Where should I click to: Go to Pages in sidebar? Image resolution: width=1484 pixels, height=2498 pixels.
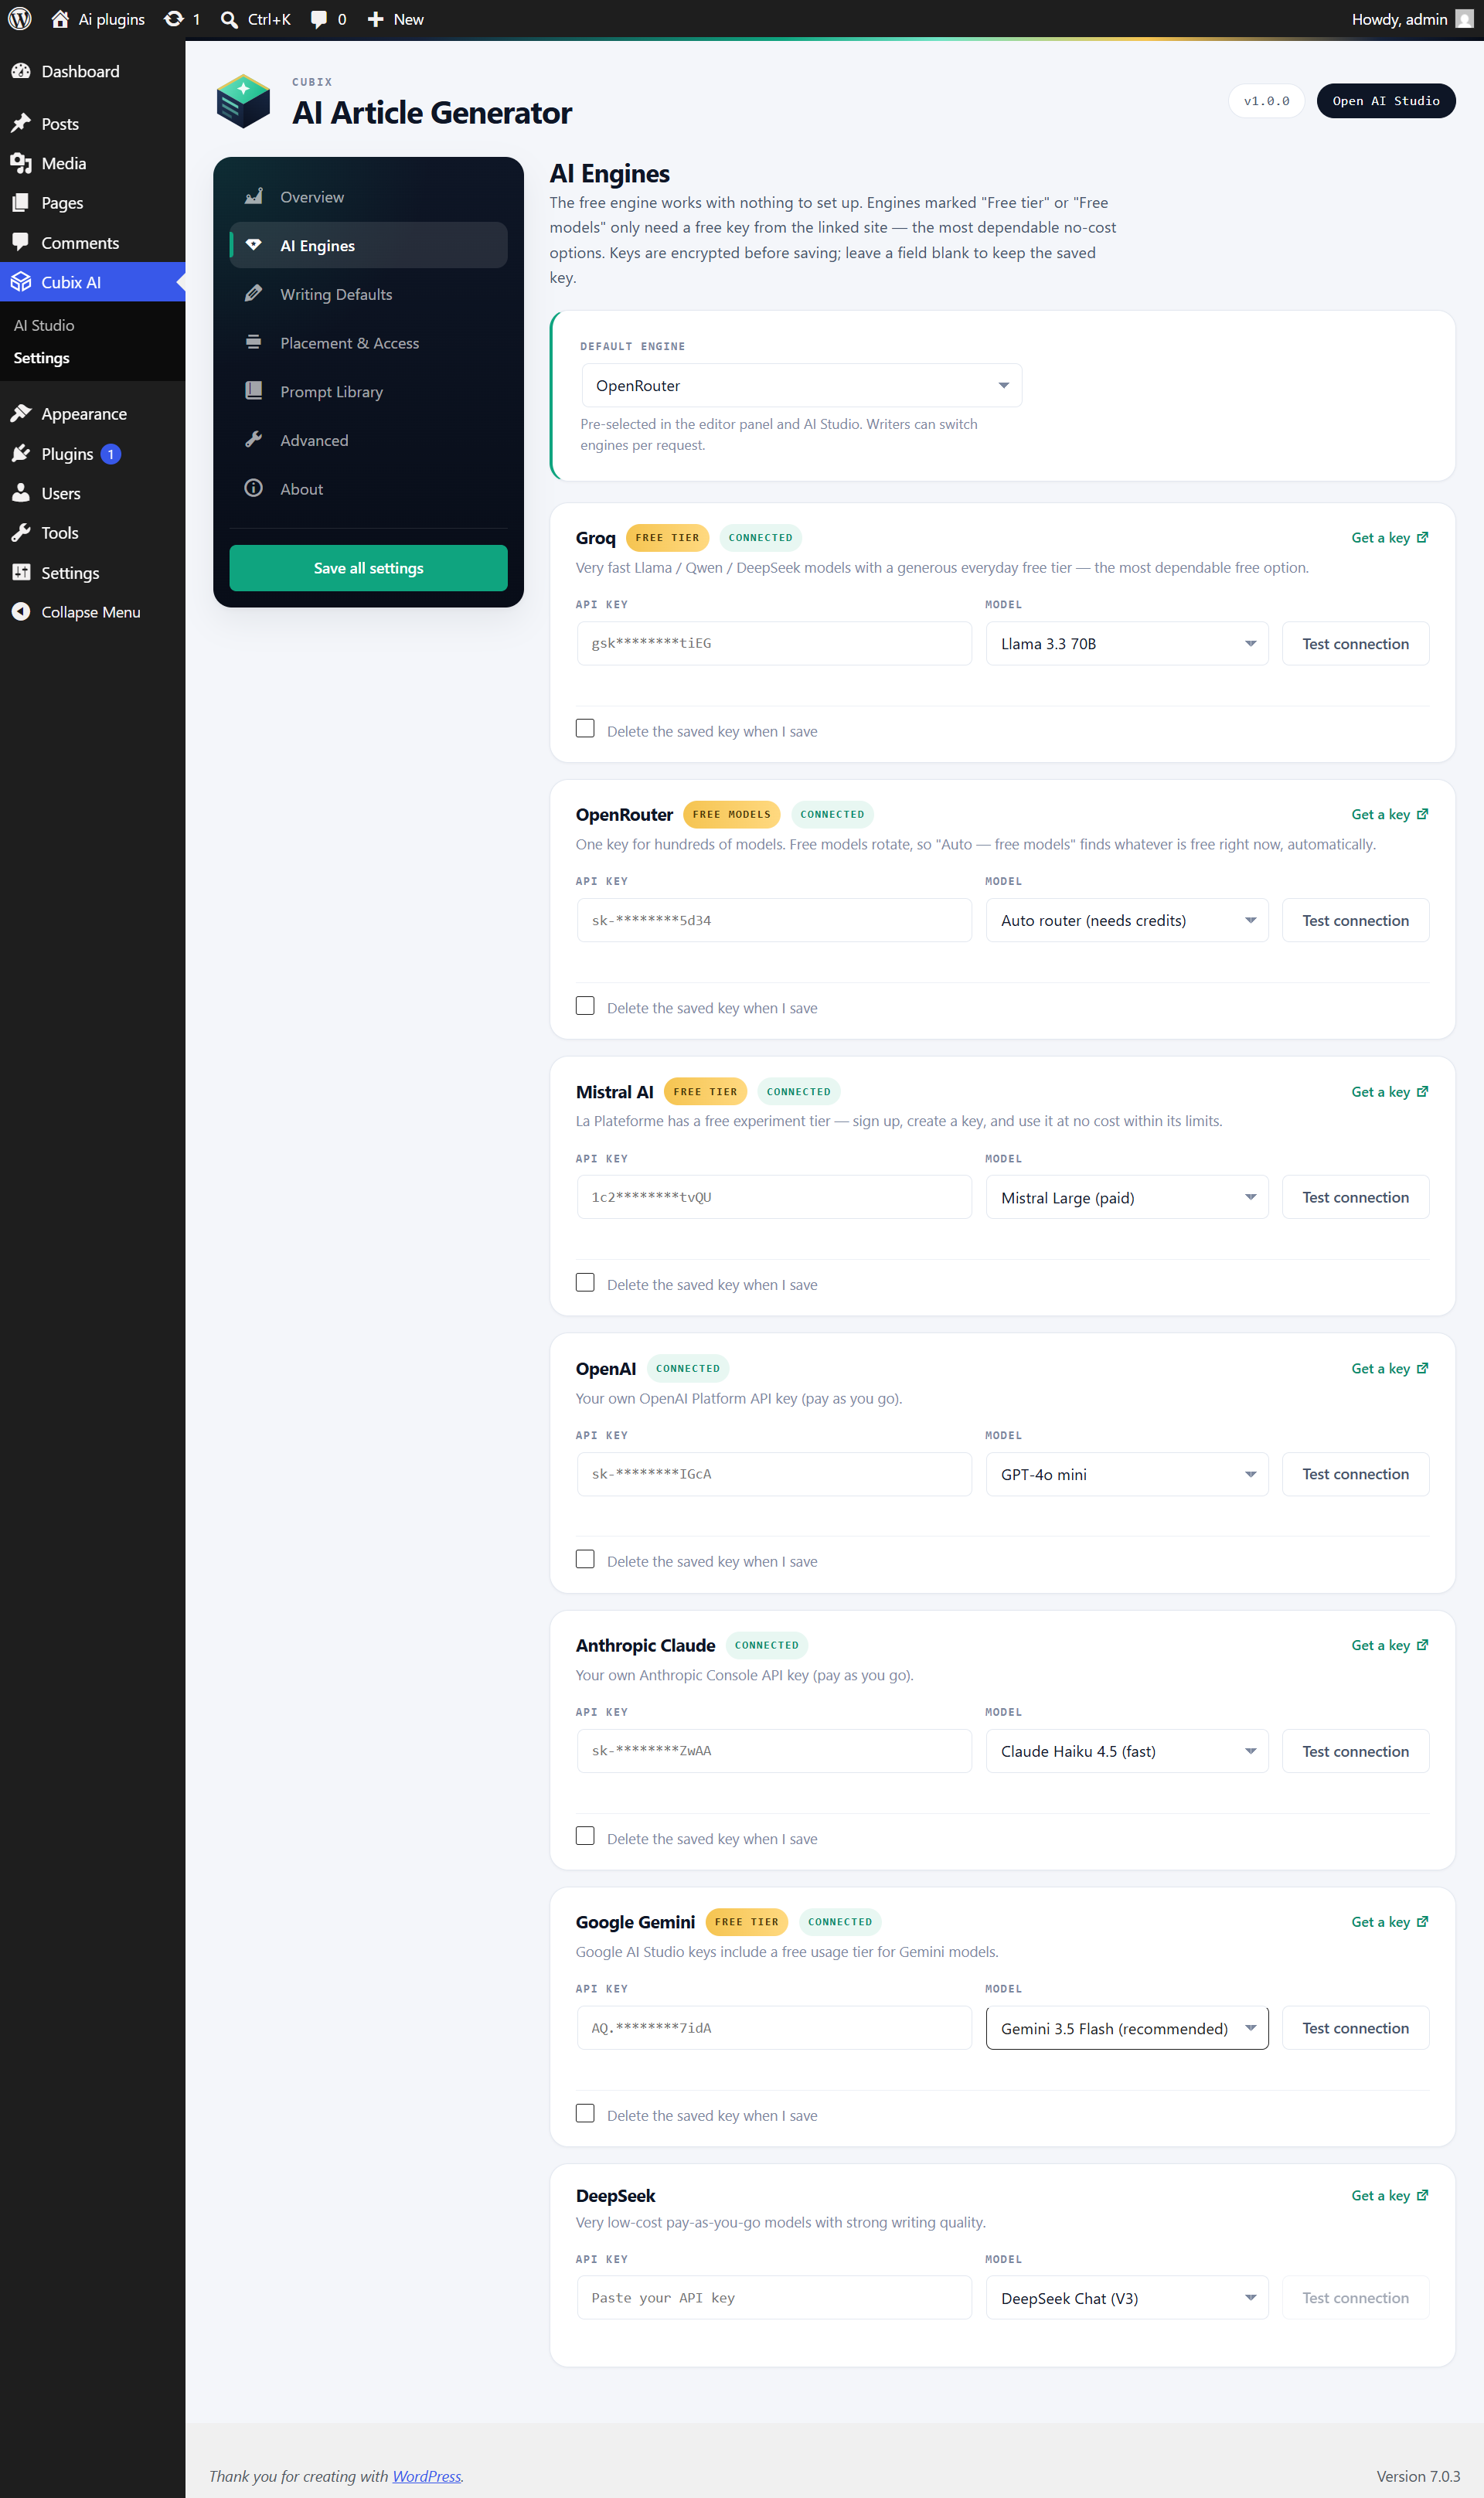tap(92, 203)
